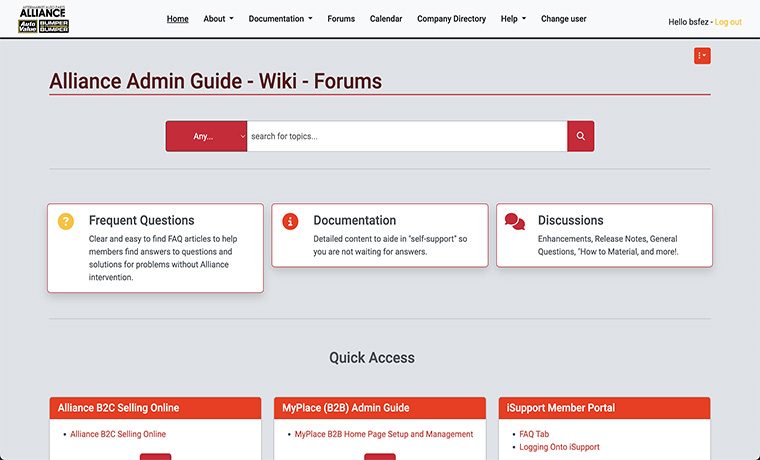Open the Help dropdown menu
760x460 pixels.
click(513, 19)
